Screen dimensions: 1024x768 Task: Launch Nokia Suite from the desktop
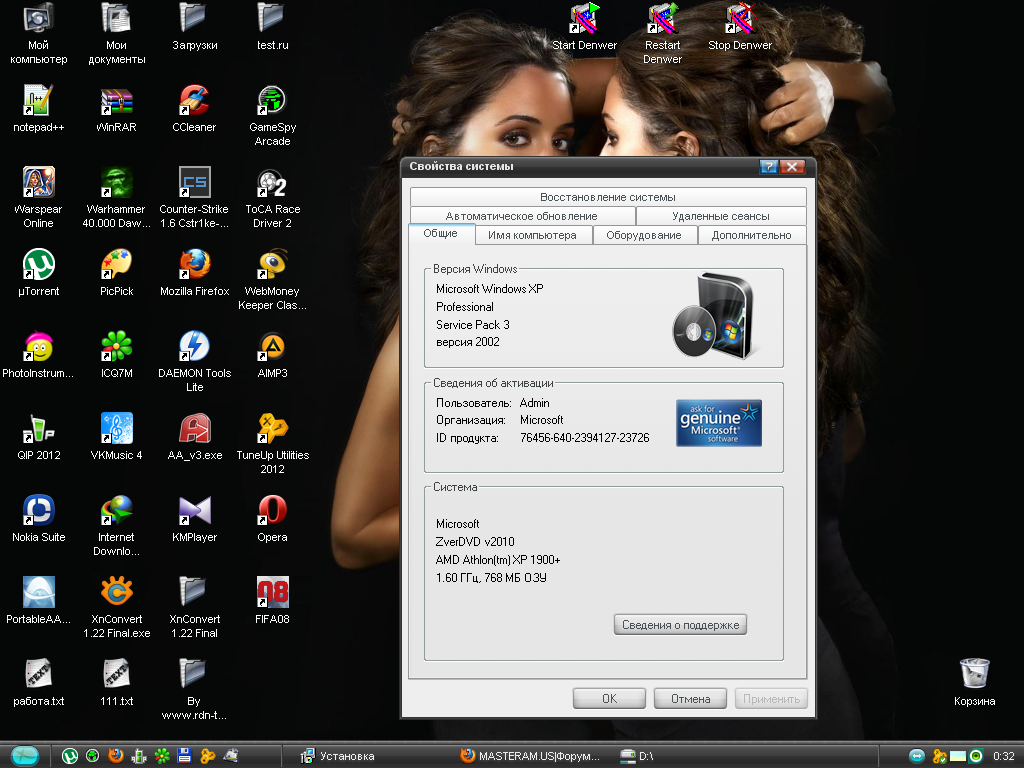(39, 519)
